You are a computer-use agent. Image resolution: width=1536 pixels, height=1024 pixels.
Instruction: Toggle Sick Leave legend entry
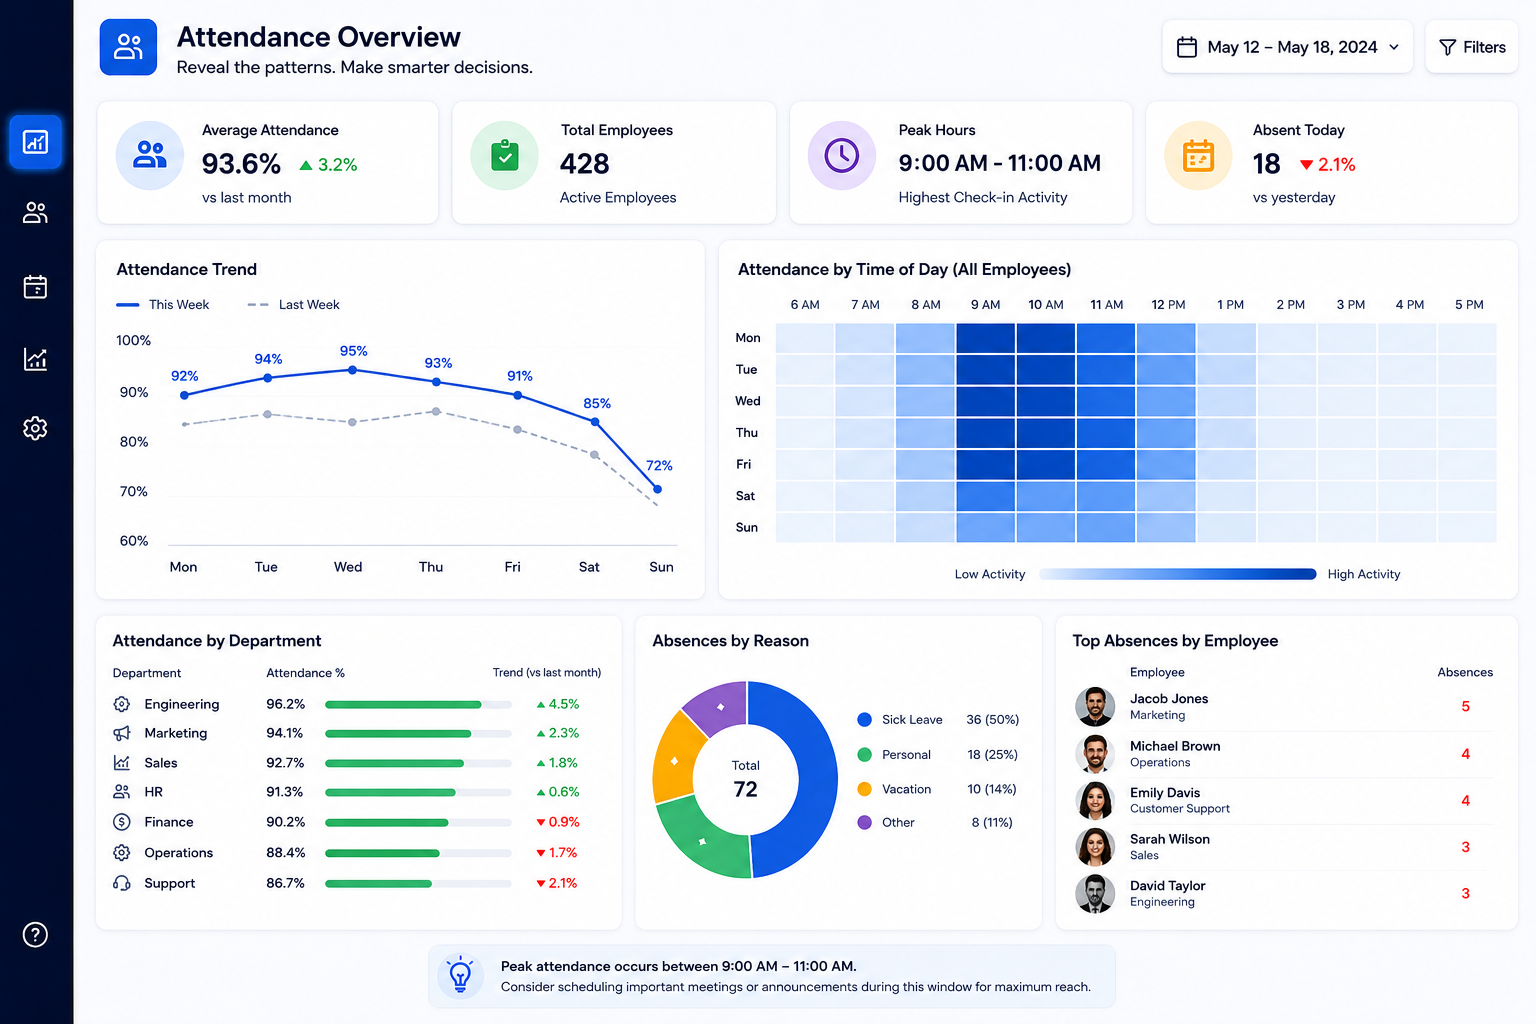pos(938,719)
